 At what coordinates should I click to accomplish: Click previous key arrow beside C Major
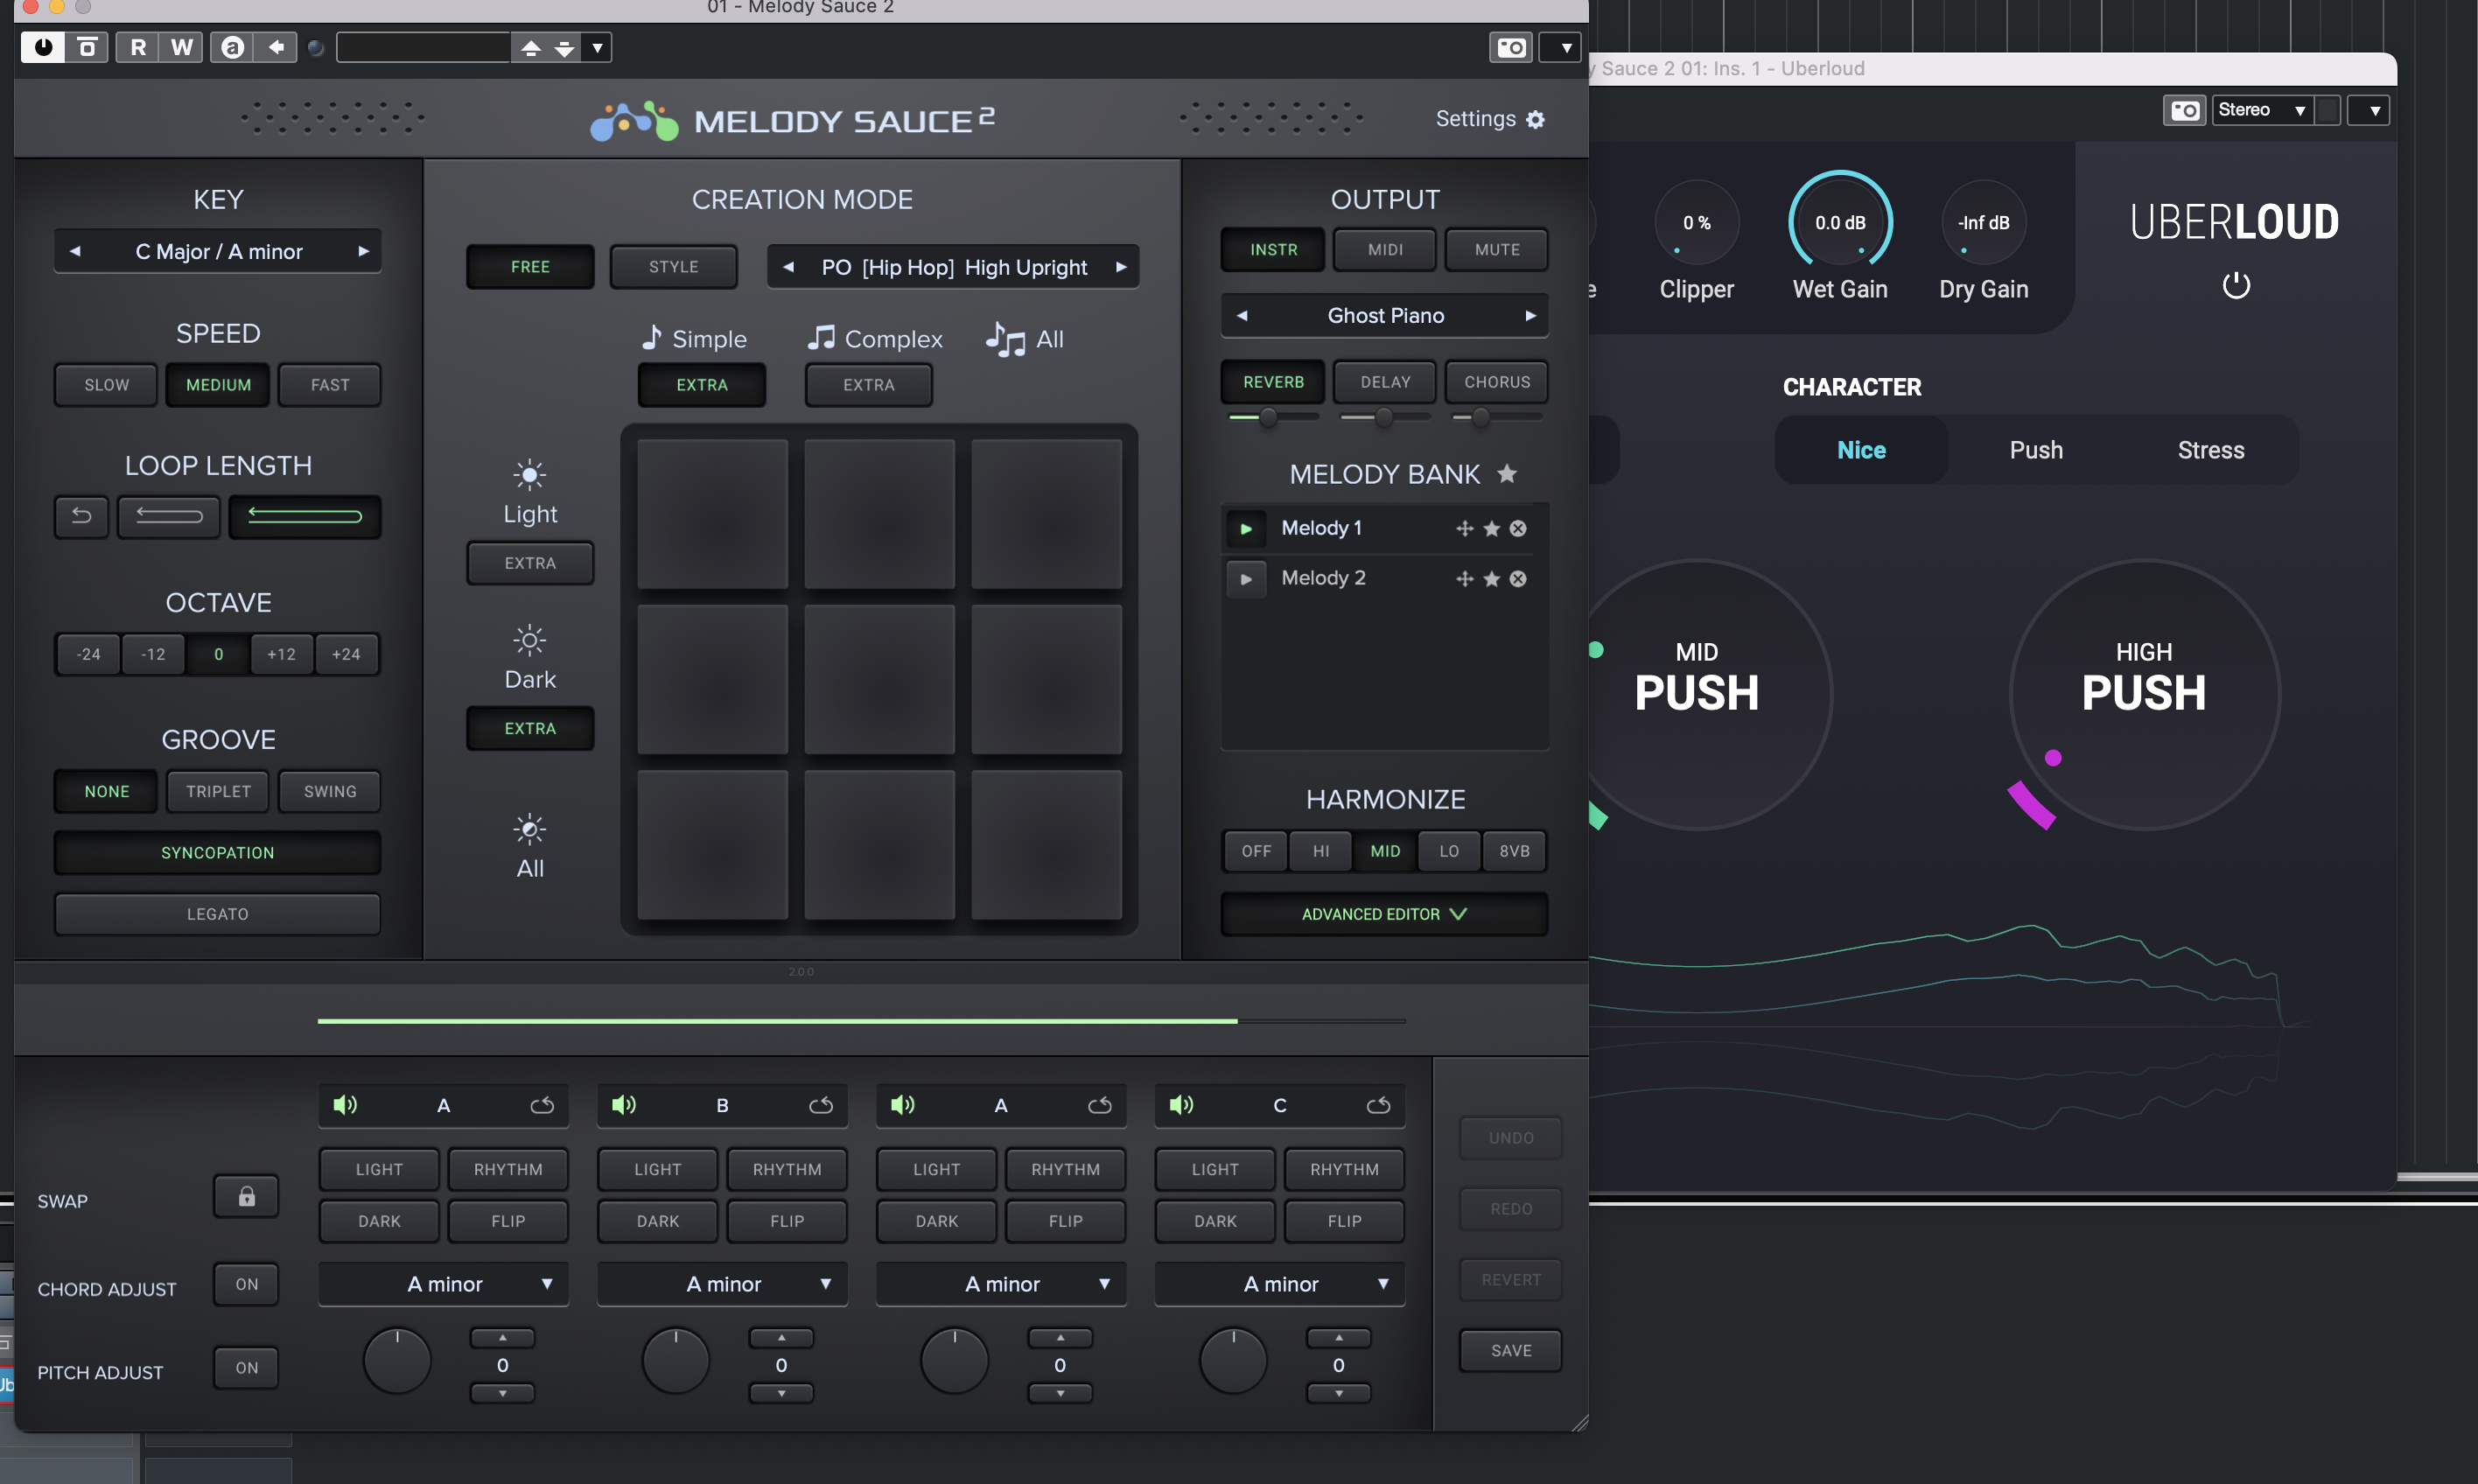(x=75, y=251)
